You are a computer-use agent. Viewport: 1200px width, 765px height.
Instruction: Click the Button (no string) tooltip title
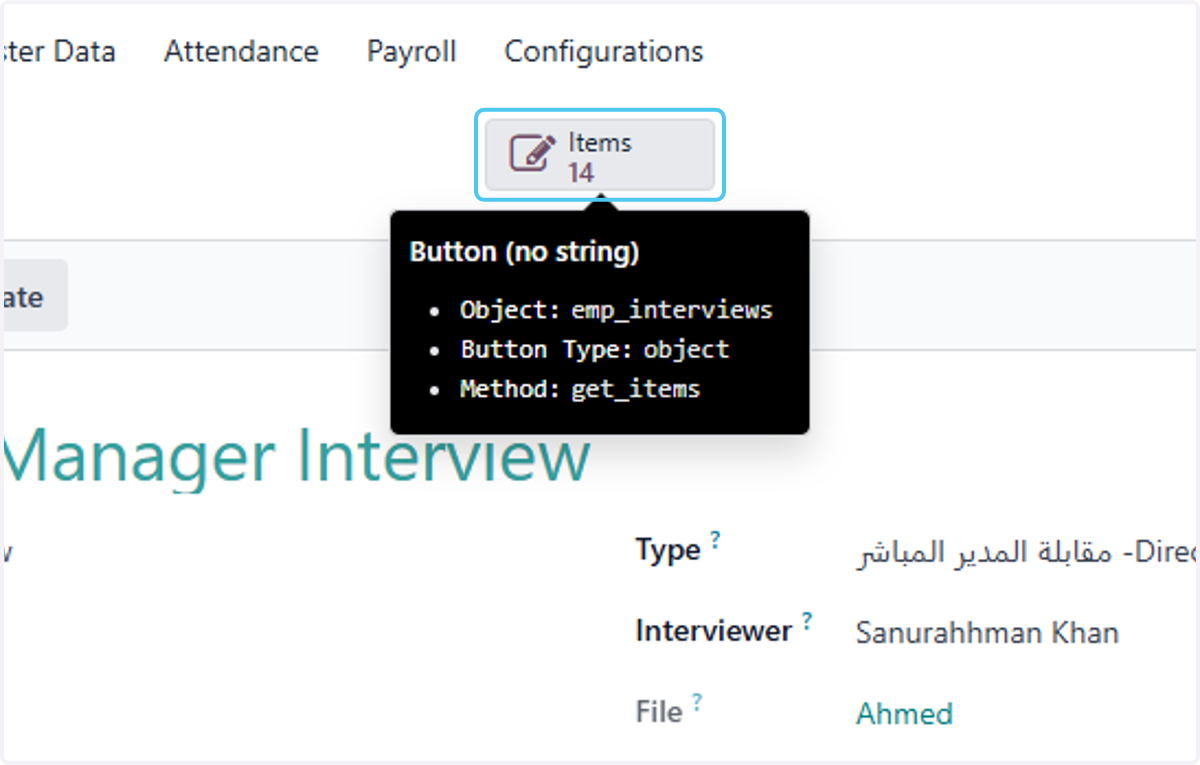point(524,253)
